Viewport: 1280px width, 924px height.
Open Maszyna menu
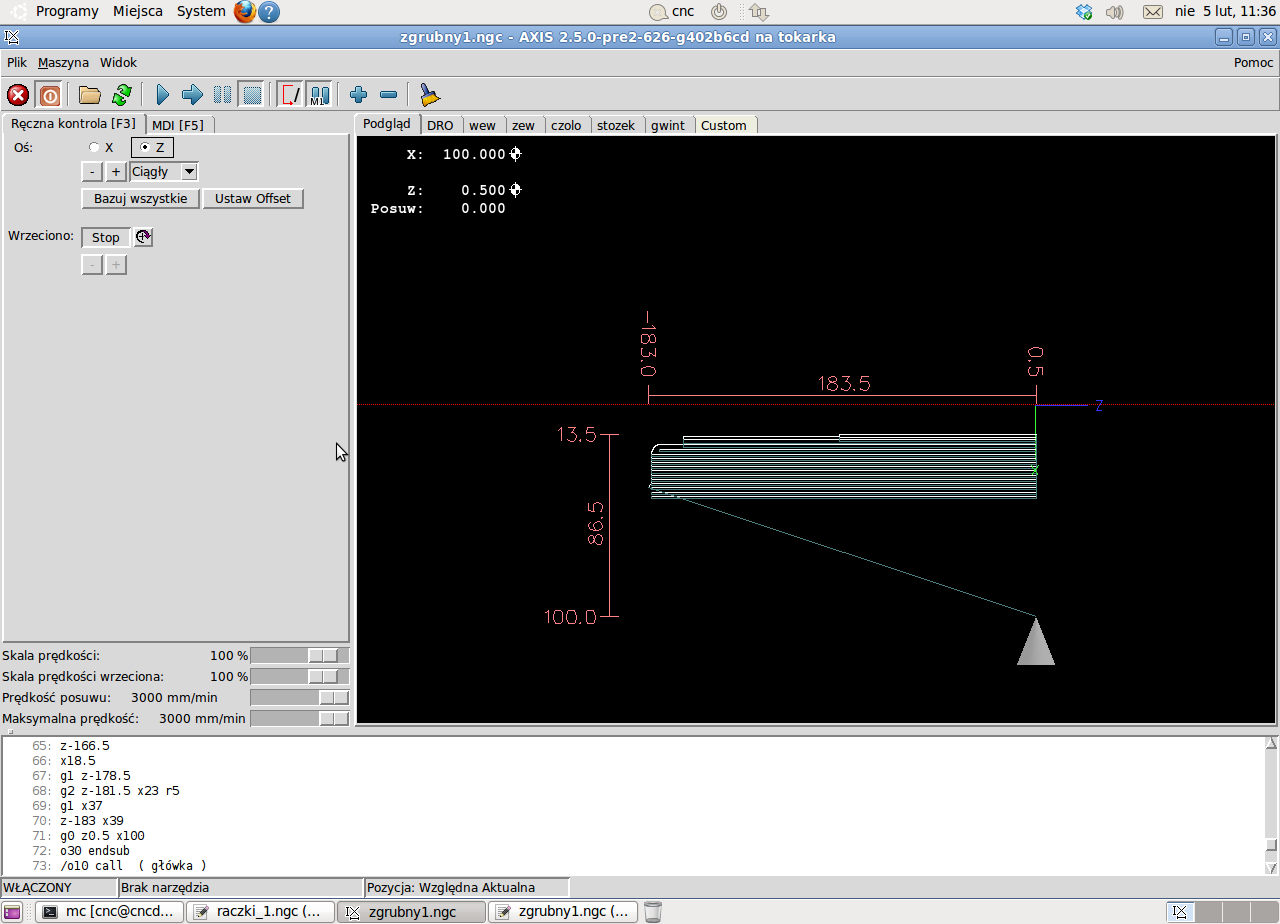coord(63,62)
